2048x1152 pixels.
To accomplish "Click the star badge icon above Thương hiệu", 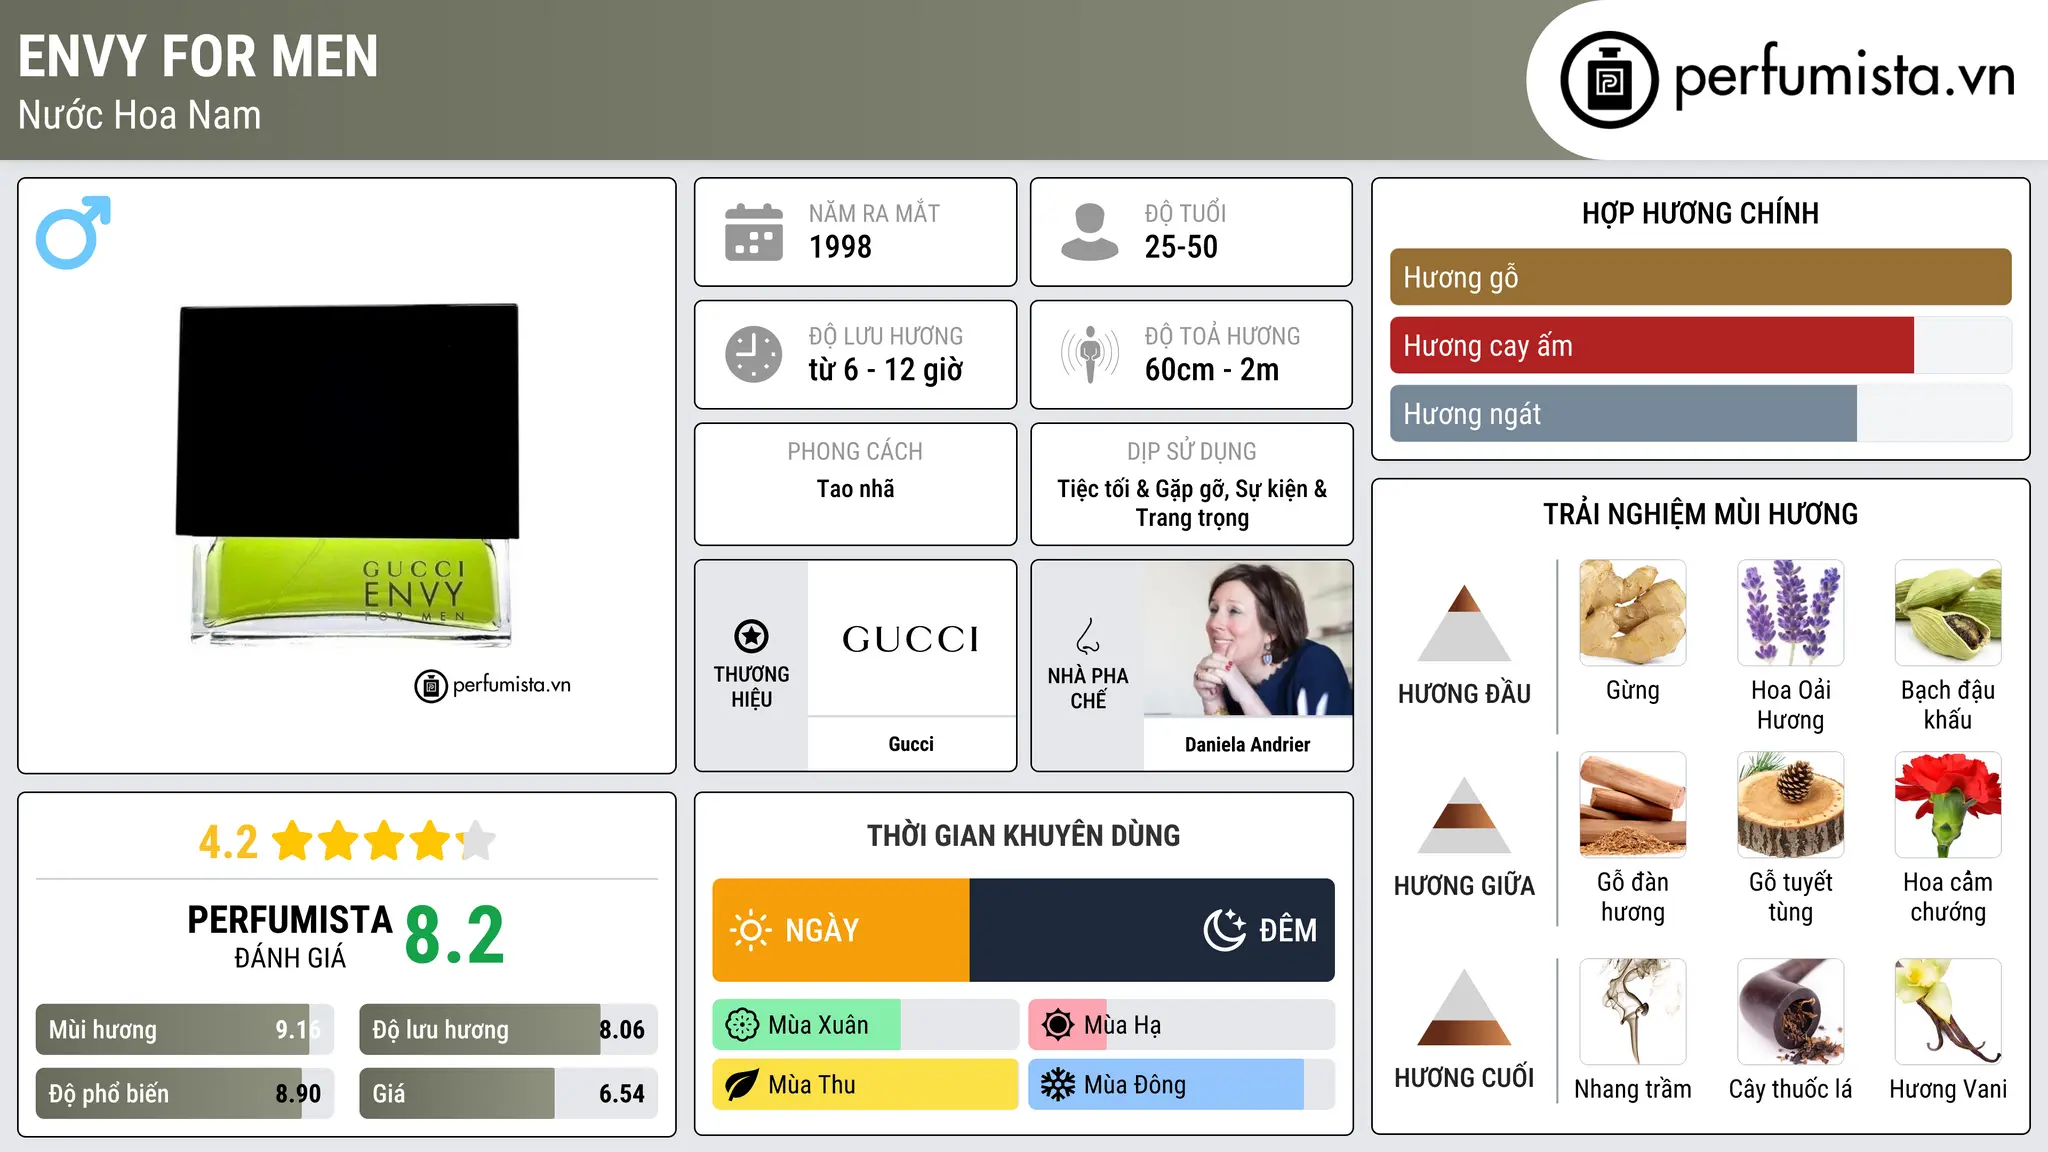I will [751, 636].
